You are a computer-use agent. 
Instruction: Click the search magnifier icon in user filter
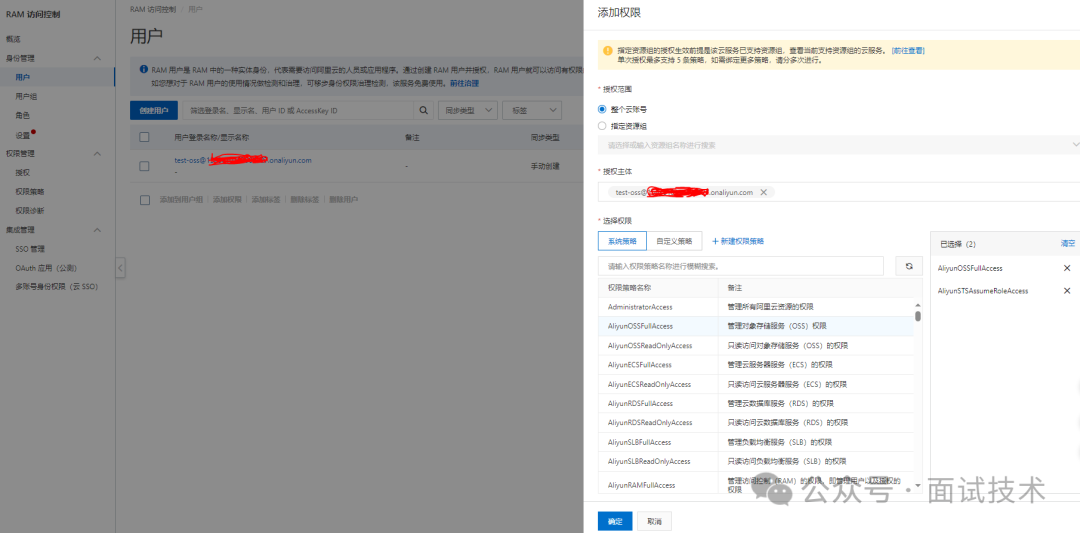(x=424, y=110)
